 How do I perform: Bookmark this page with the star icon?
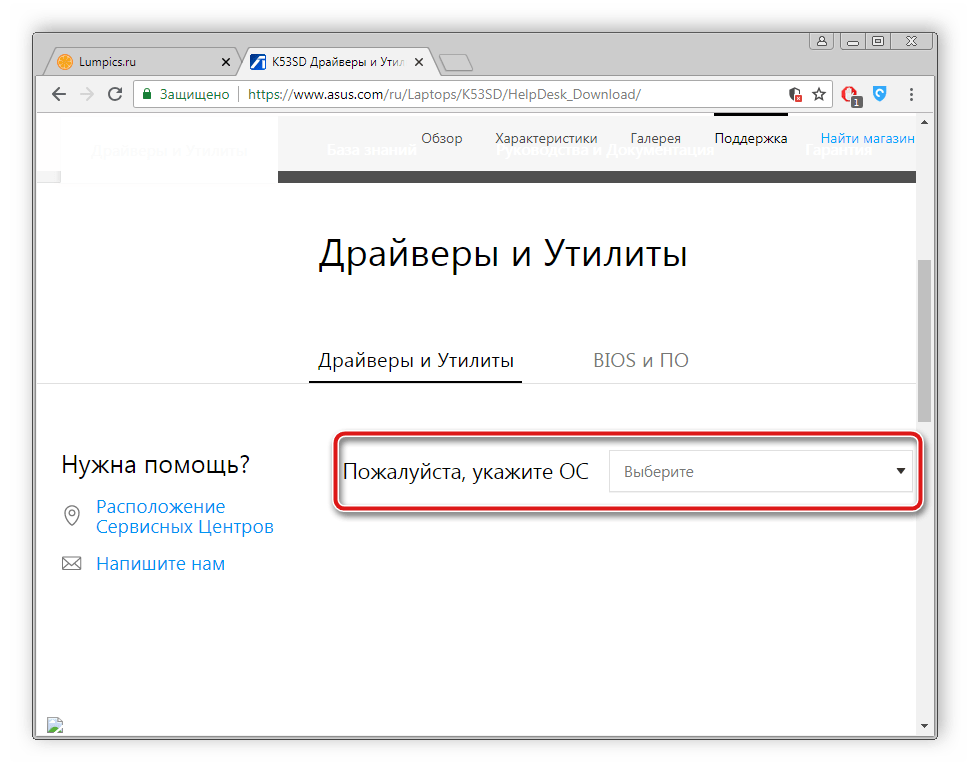tap(819, 94)
